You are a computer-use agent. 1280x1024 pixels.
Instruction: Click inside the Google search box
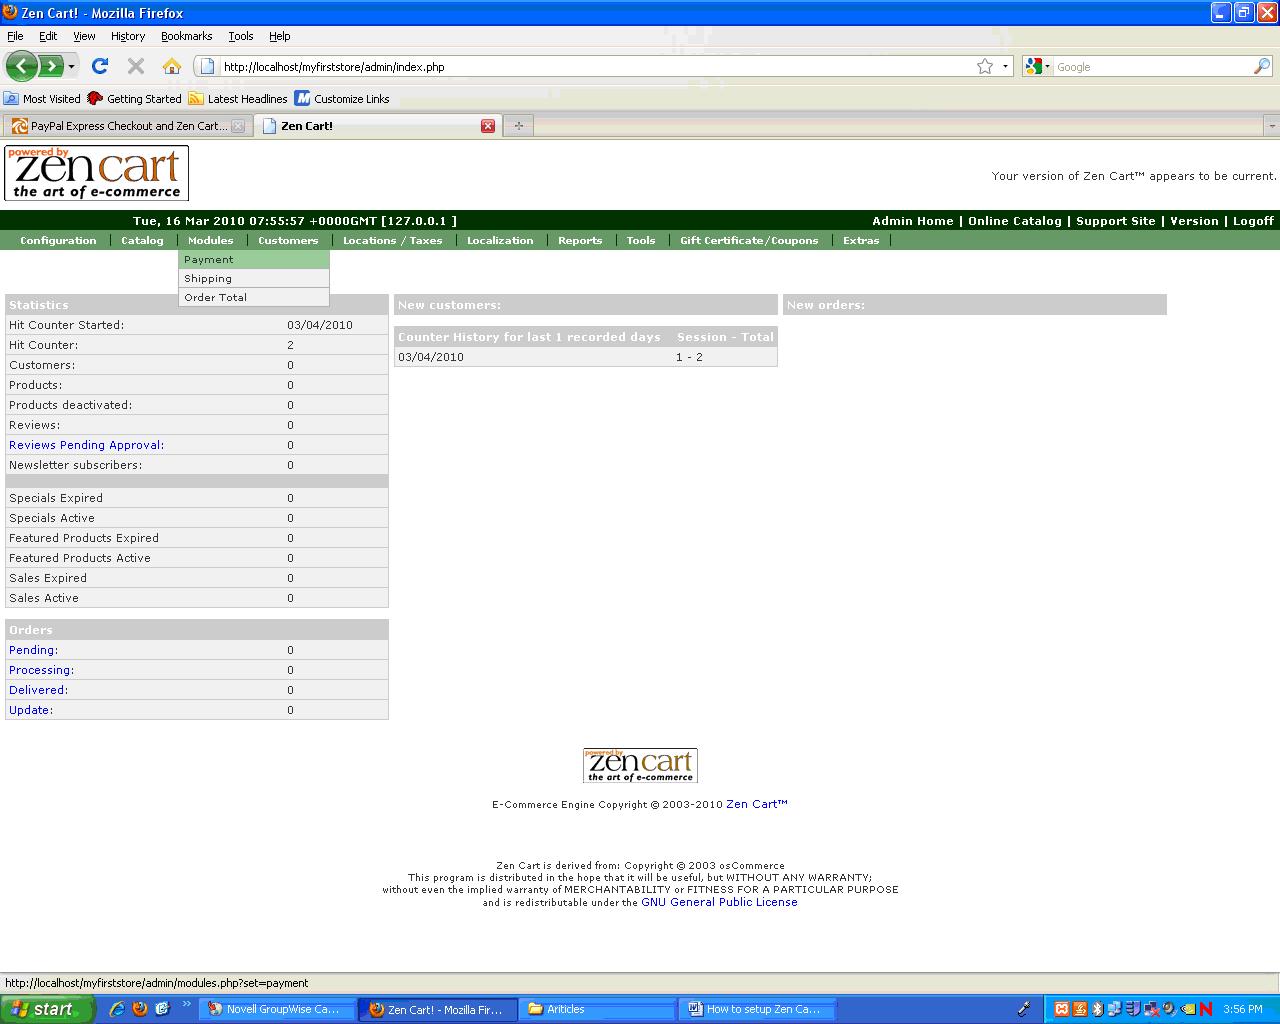pyautogui.click(x=1152, y=67)
